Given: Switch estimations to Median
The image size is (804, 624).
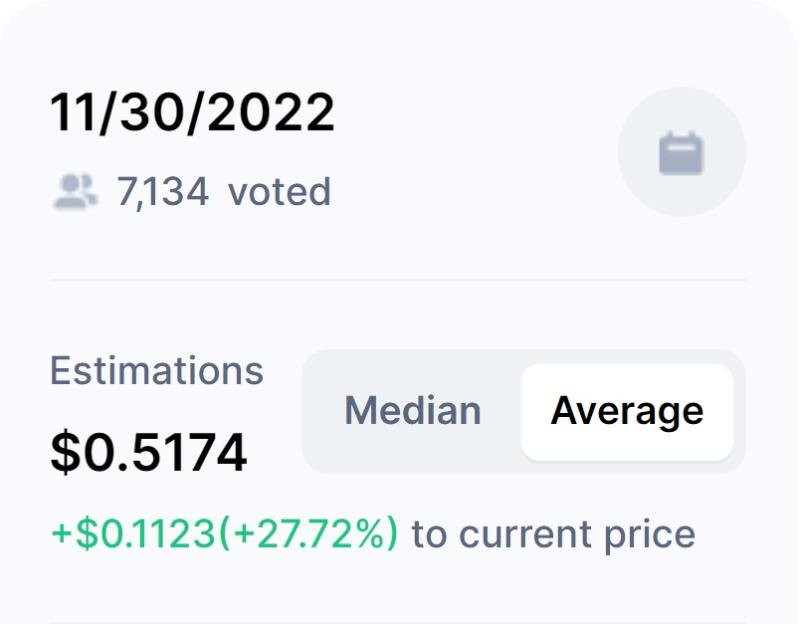Looking at the screenshot, I should click(412, 411).
